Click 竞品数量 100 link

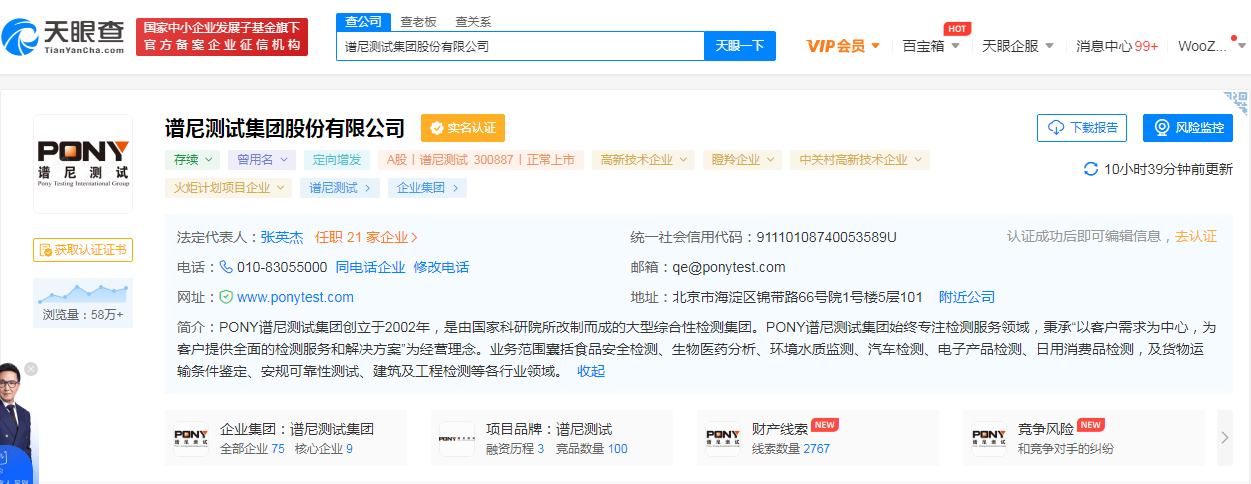tap(592, 449)
